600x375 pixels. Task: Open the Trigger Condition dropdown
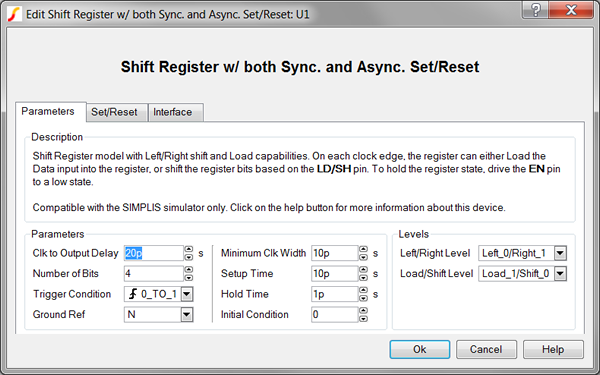click(187, 294)
